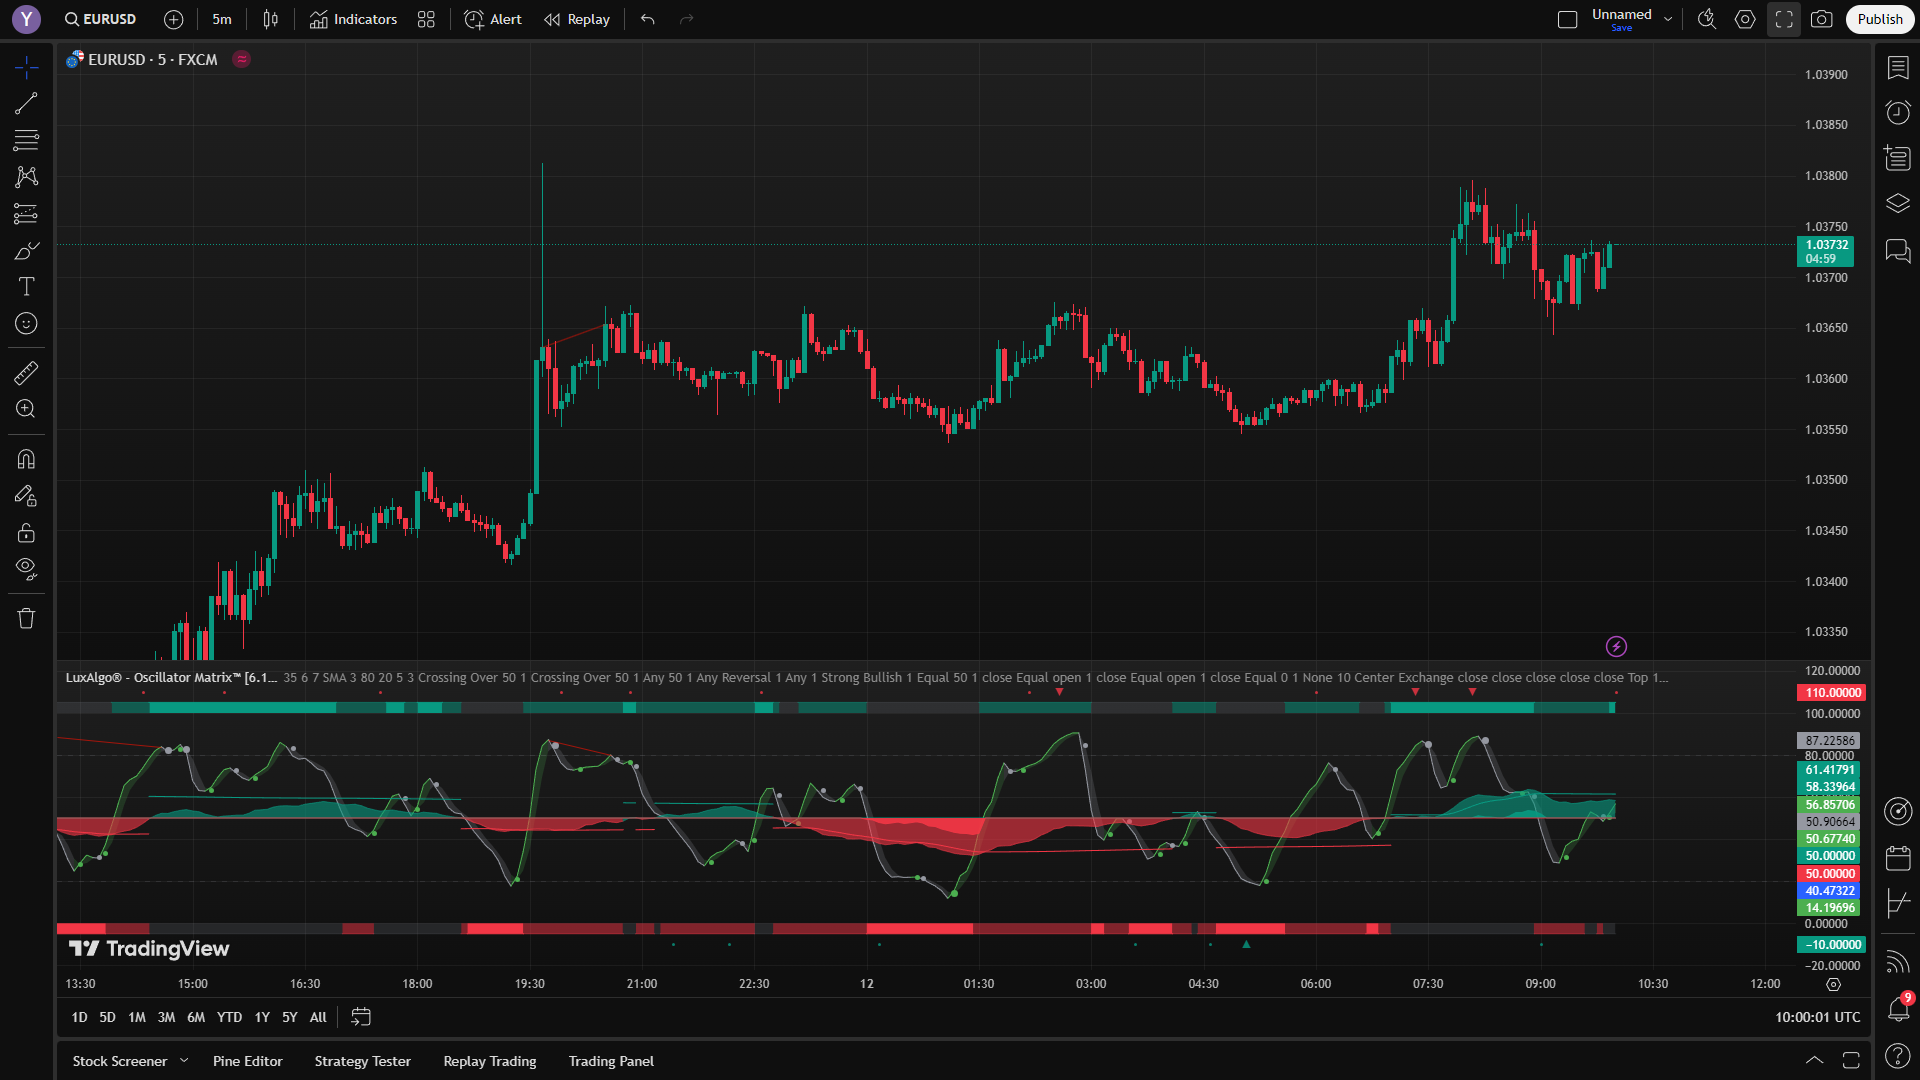Screen dimensions: 1920x1080
Task: Select the Fibonacci retracement tool
Action: click(26, 140)
